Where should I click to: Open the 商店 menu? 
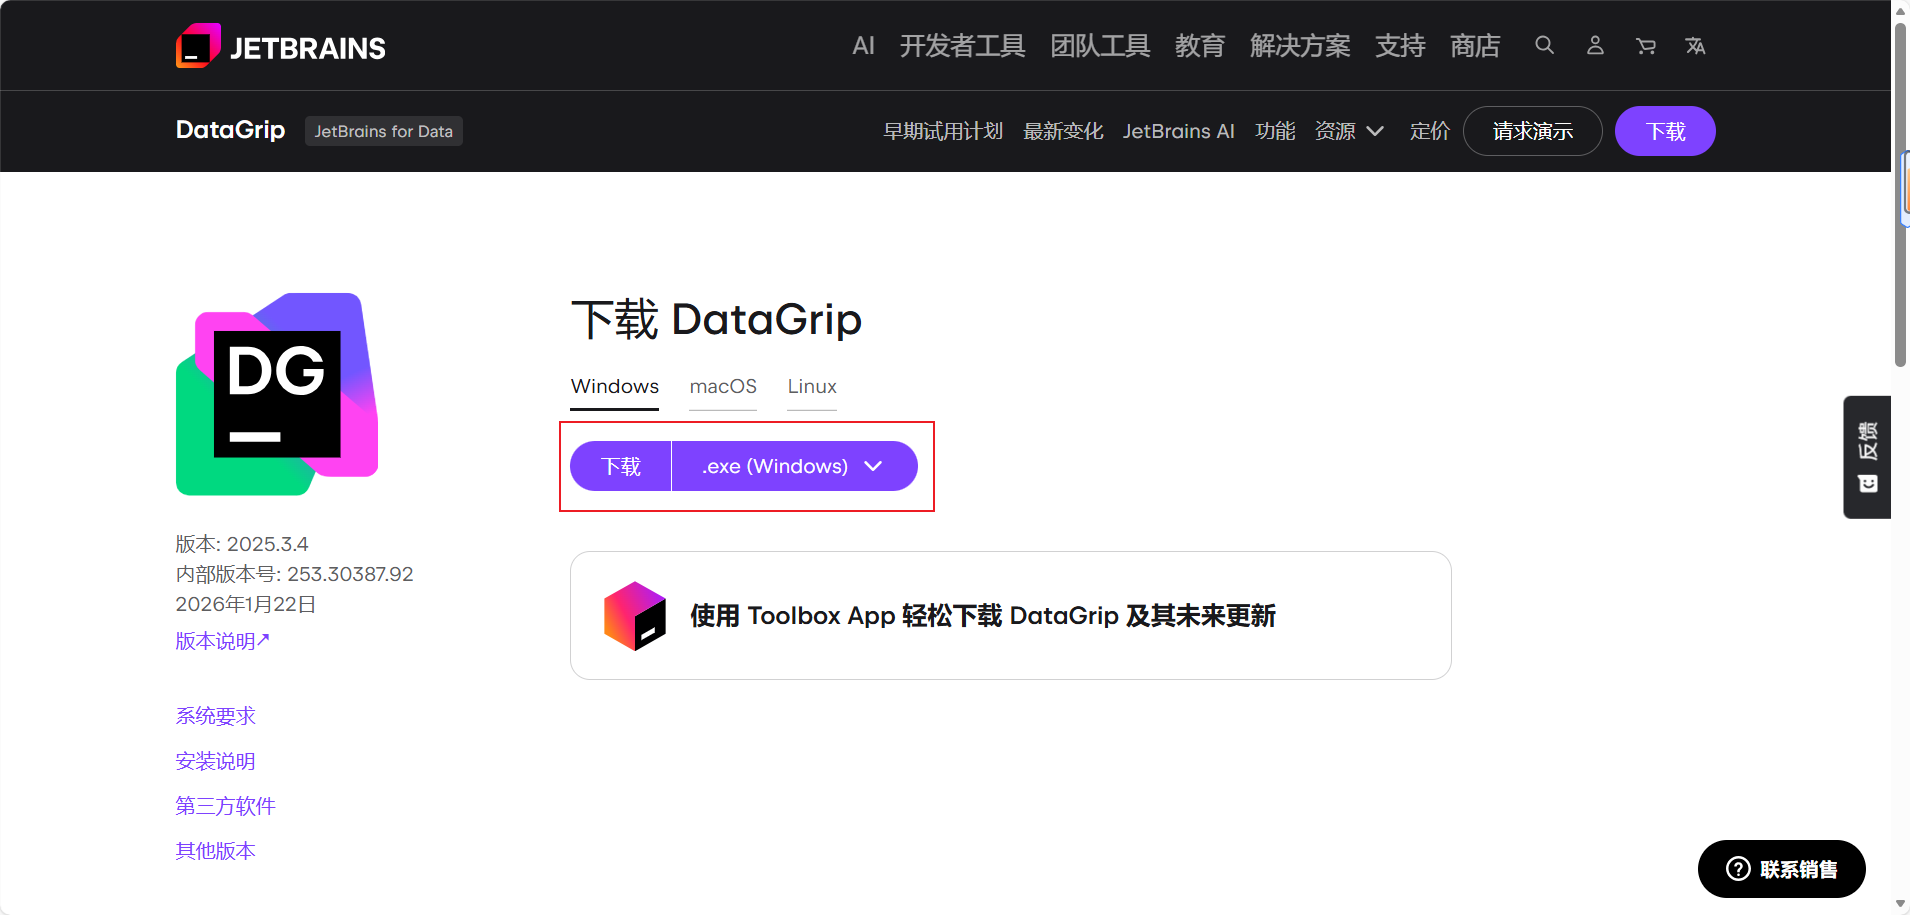click(1475, 46)
